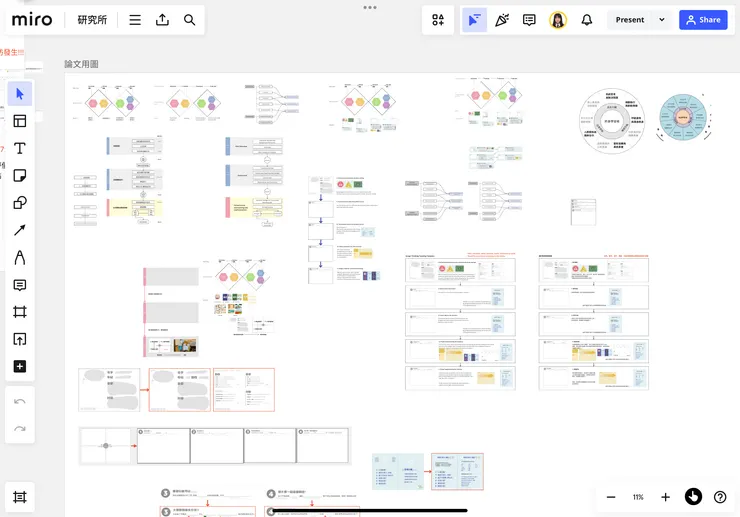Screen dimensions: 740x517
Task: Expand the Present dropdown arrow
Action: pos(662,20)
